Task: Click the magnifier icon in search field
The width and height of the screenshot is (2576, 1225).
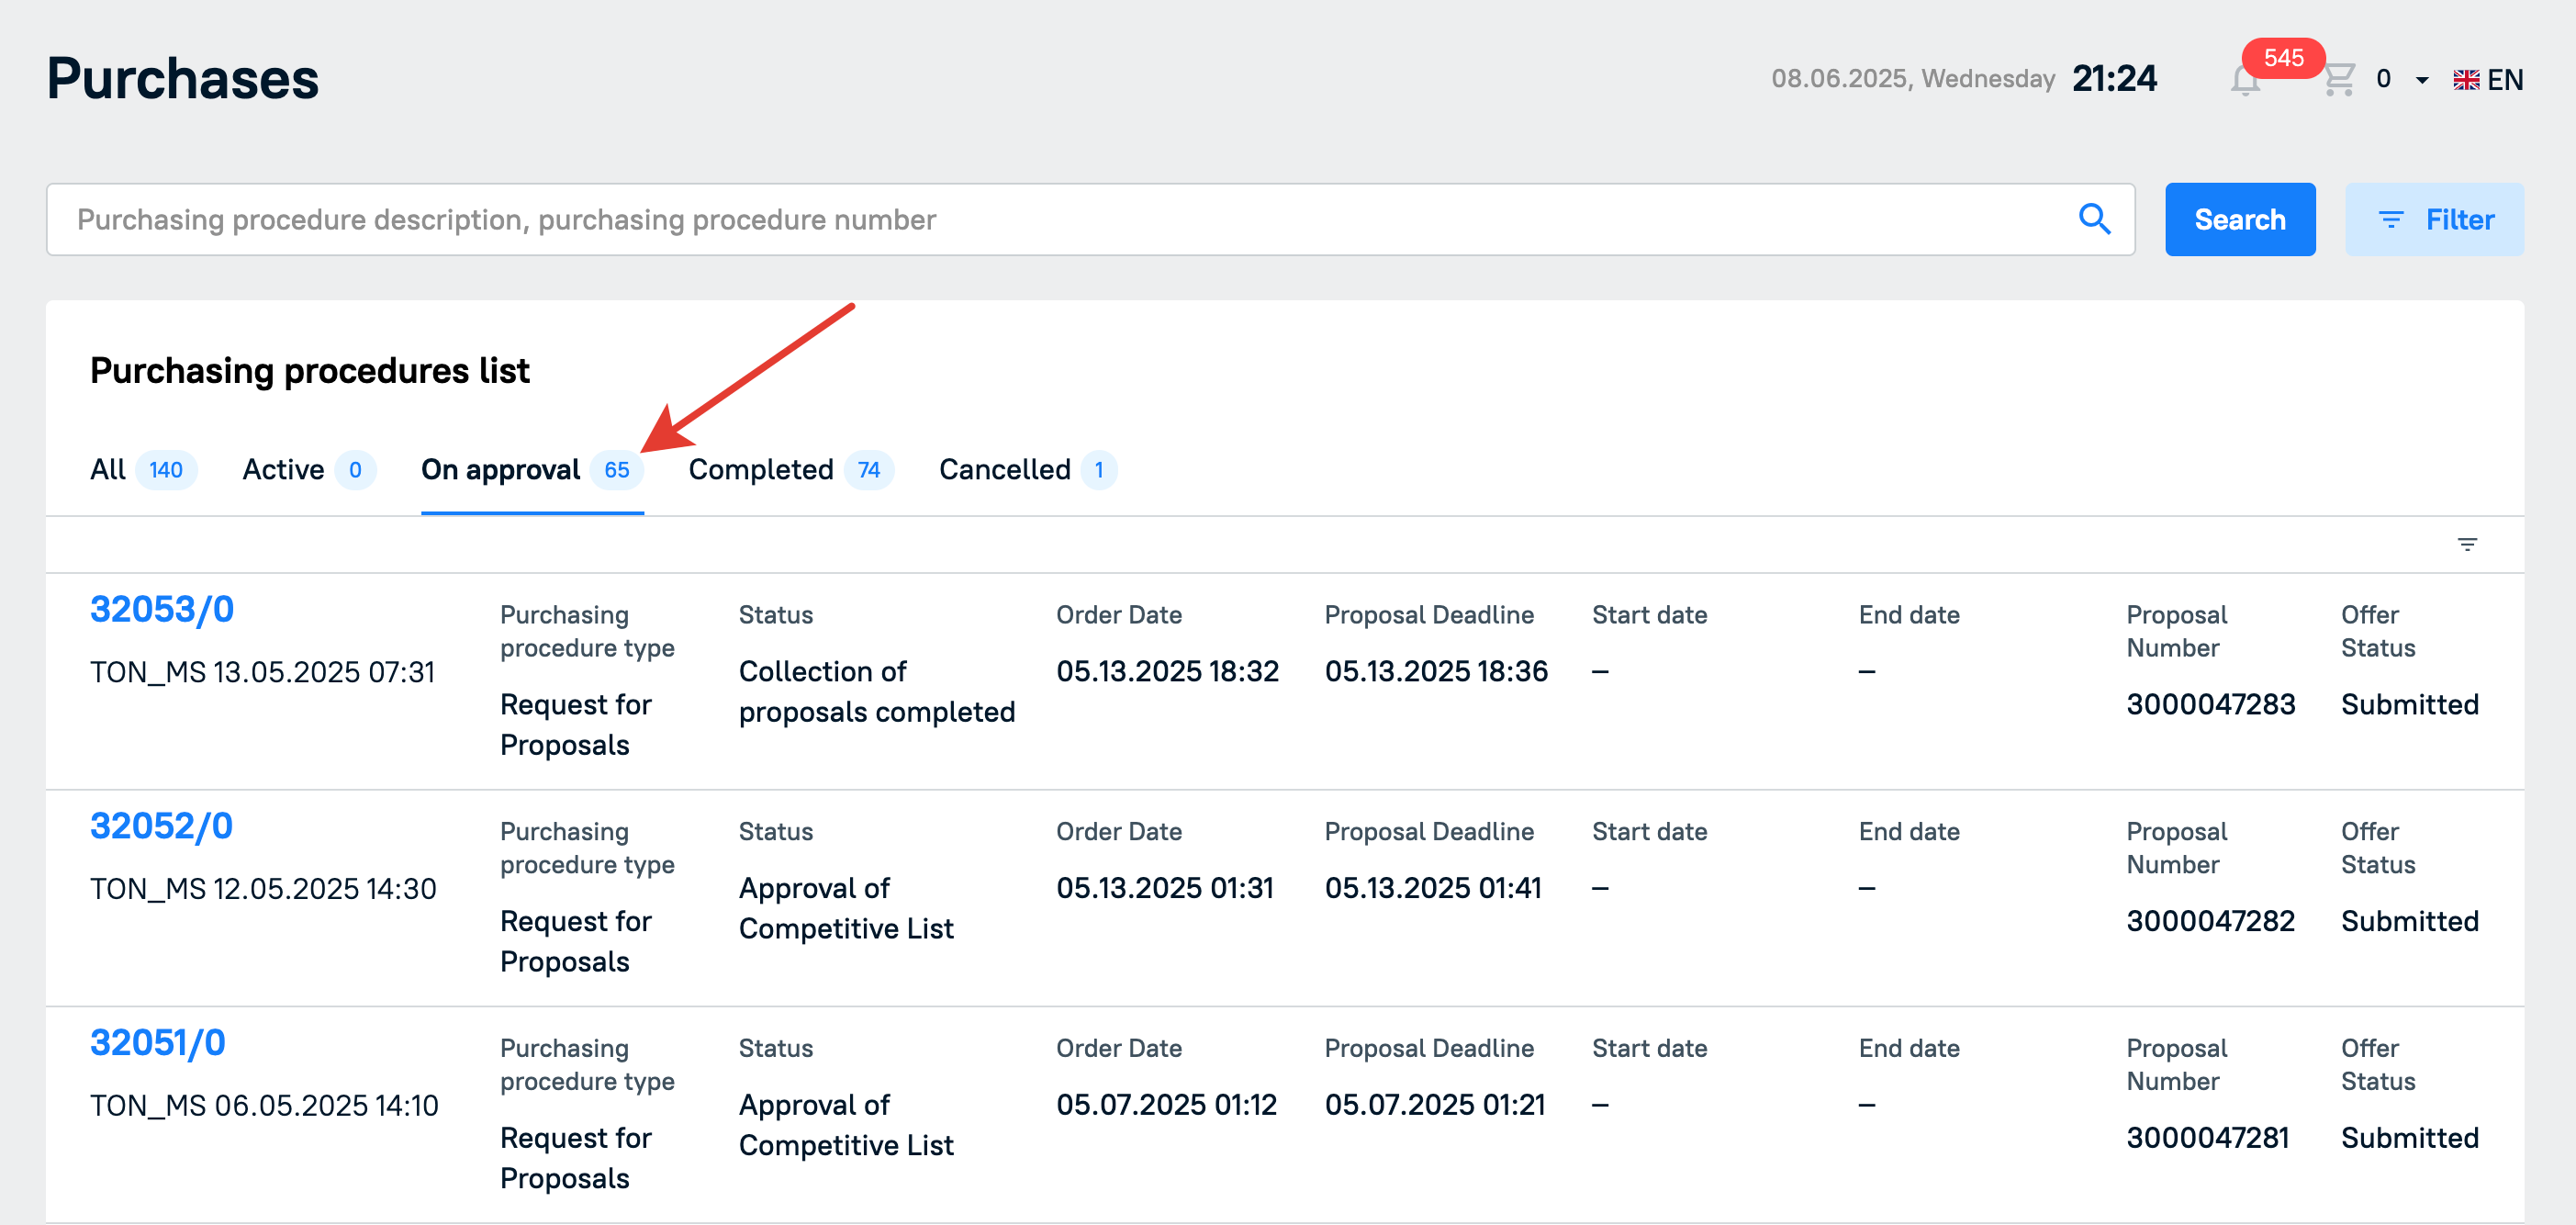Action: click(x=2094, y=219)
